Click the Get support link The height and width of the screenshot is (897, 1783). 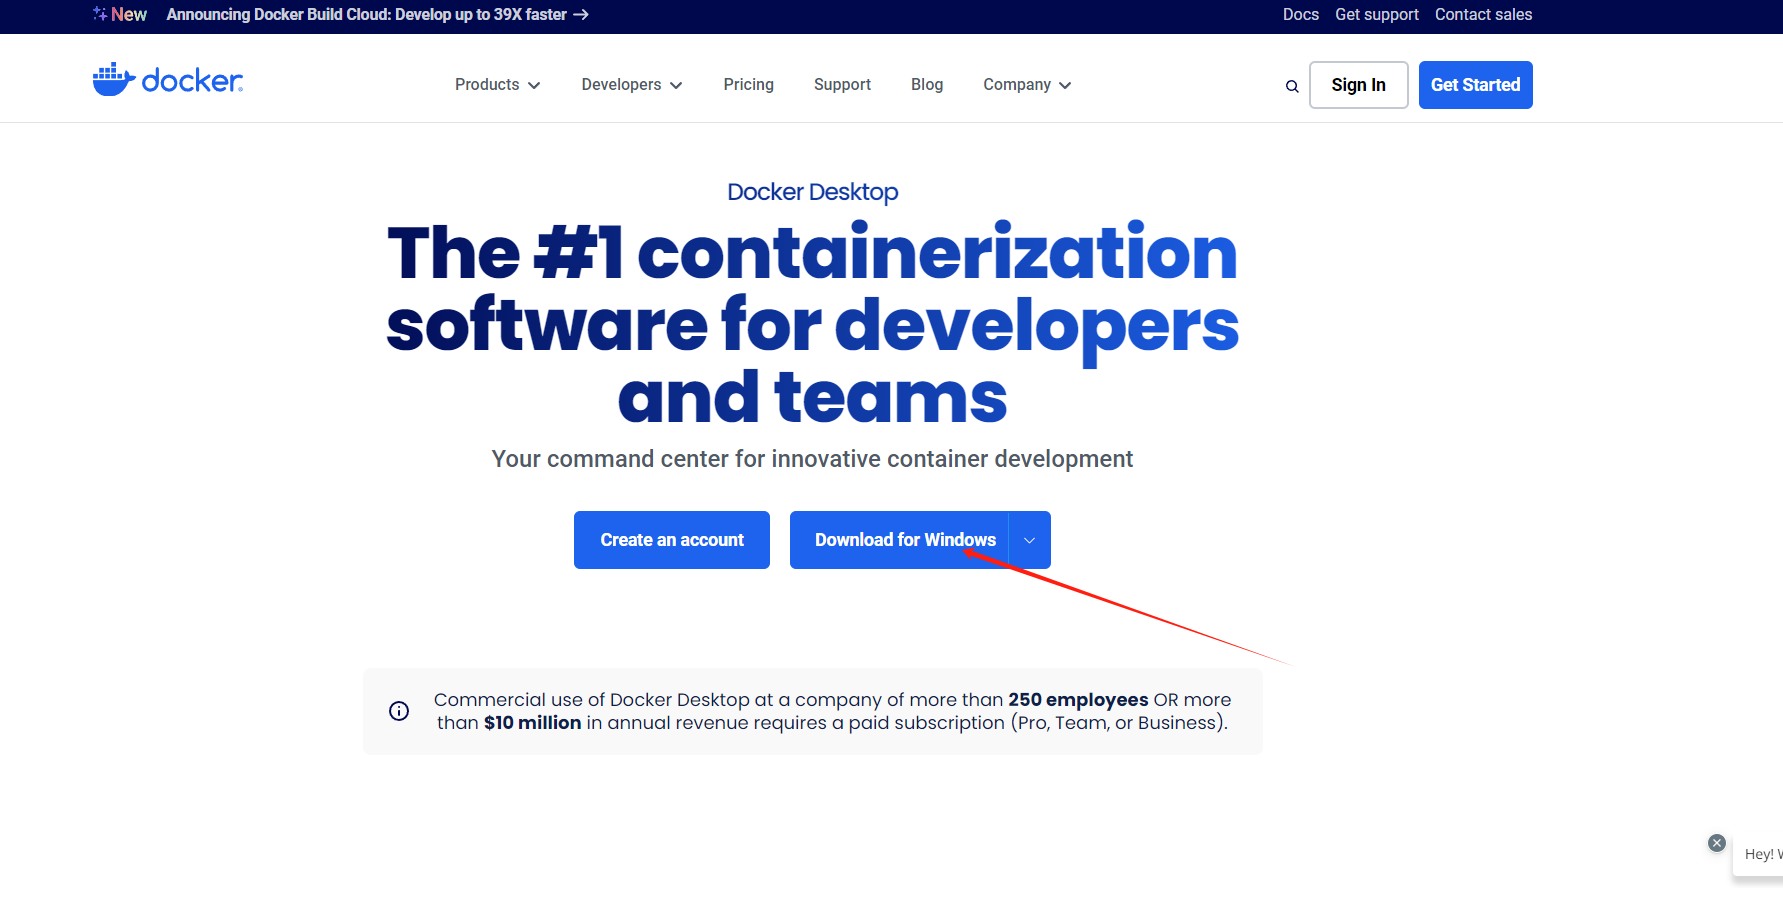point(1376,15)
